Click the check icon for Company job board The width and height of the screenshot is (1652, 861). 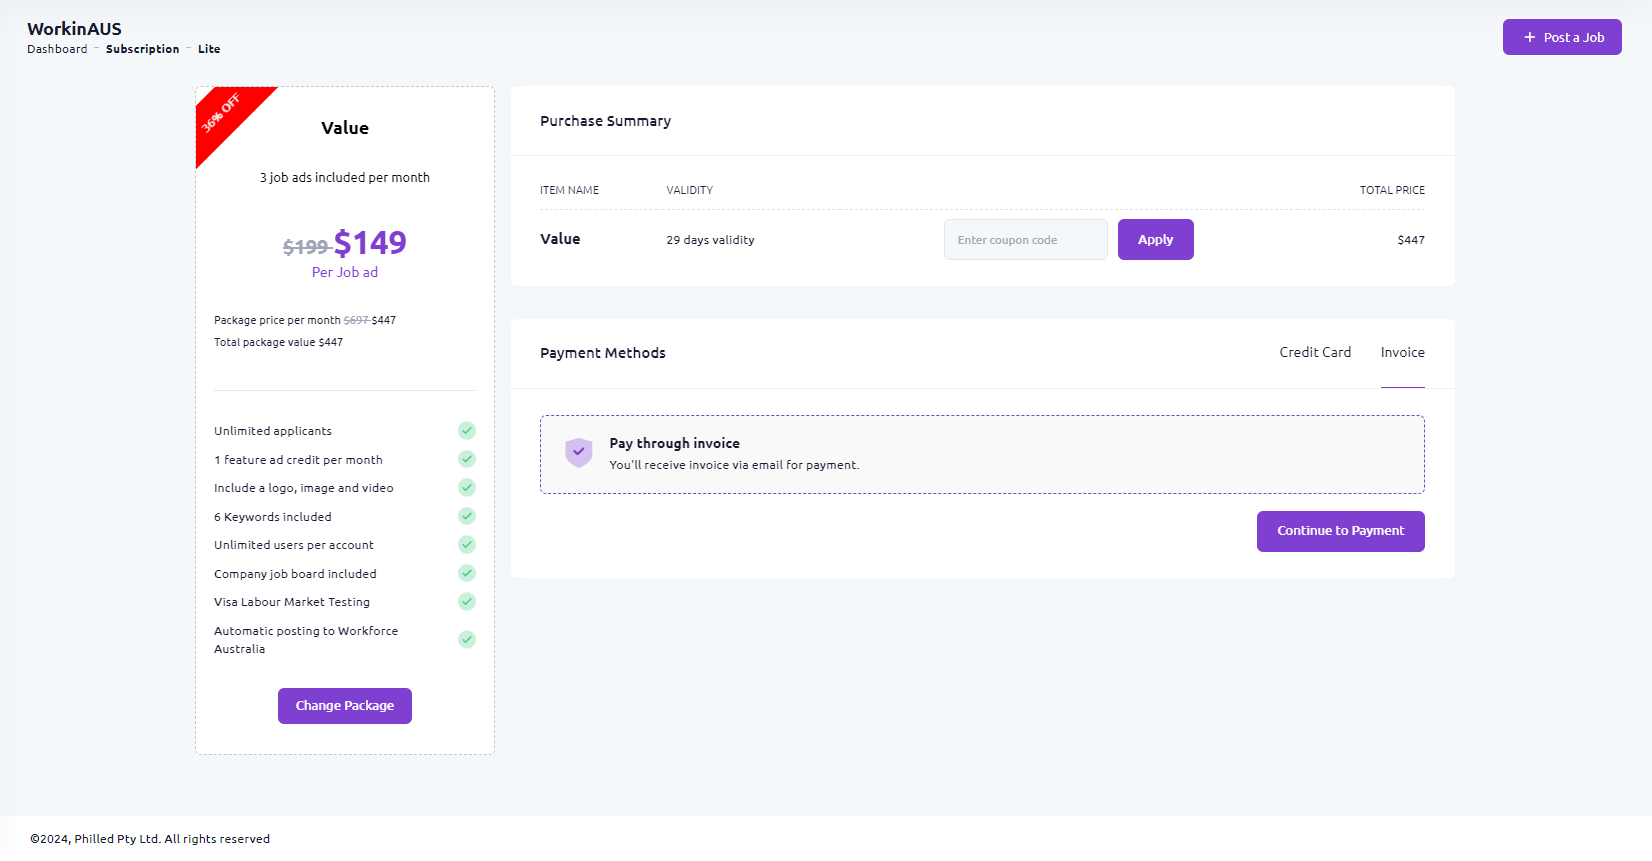tap(467, 573)
